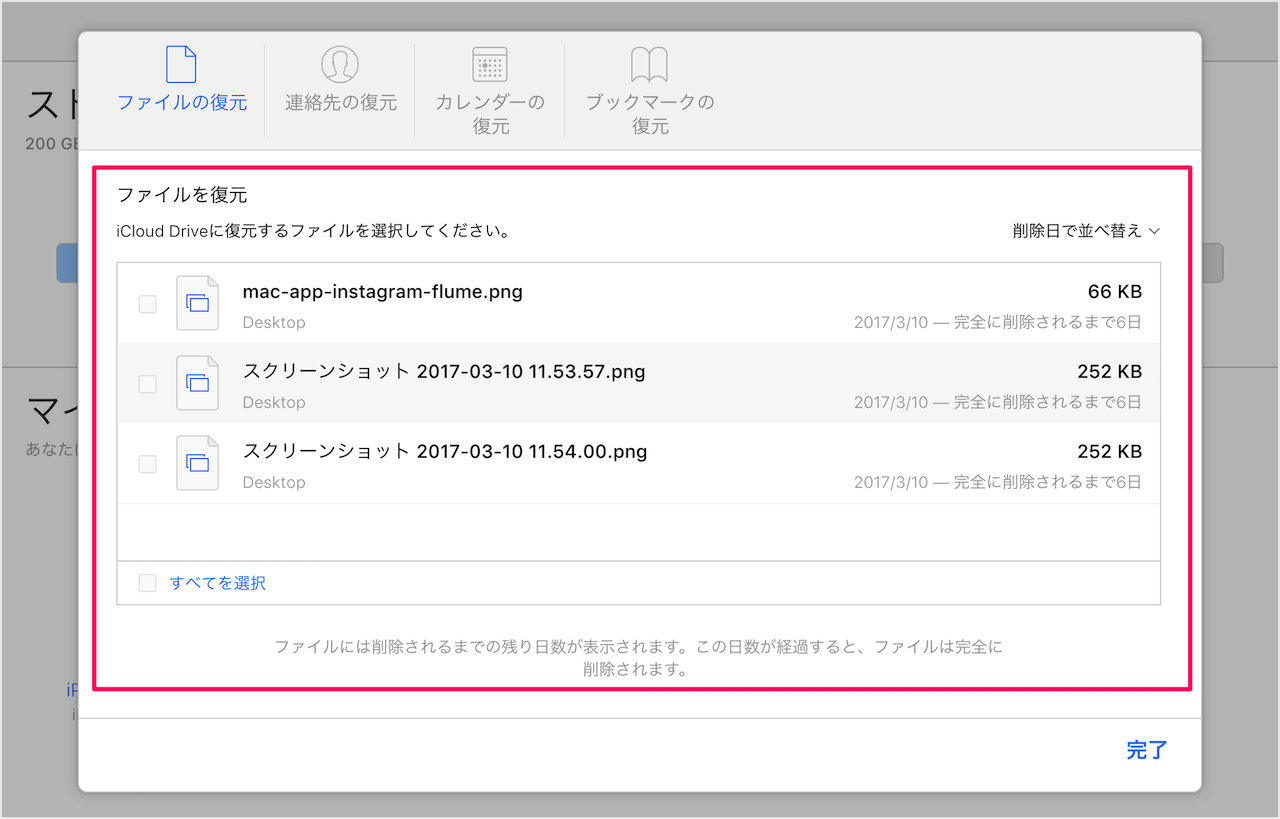Click the すべてを選択 link text
This screenshot has height=819, width=1280.
tap(218, 583)
